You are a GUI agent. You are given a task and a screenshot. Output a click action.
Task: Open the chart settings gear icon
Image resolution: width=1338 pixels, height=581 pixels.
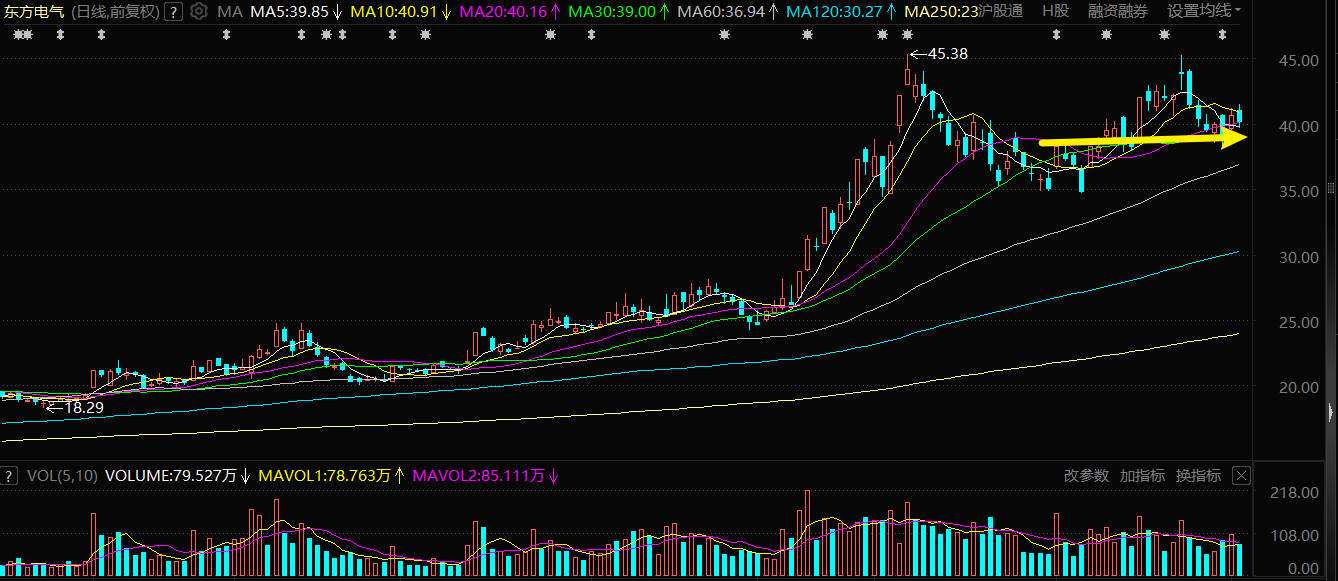tap(198, 12)
